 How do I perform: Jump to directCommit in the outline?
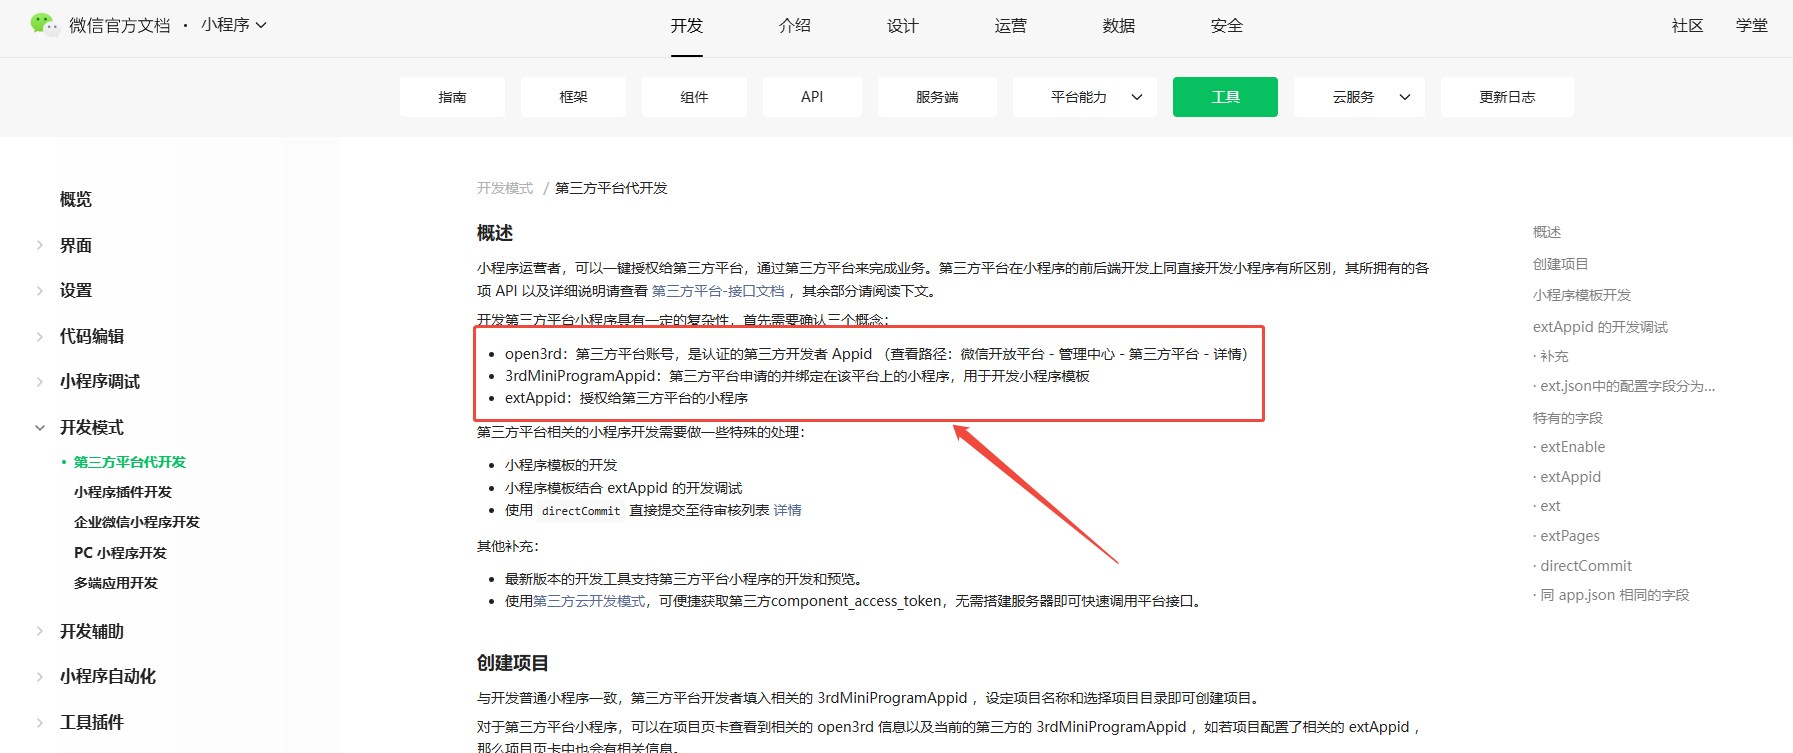pyautogui.click(x=1586, y=566)
